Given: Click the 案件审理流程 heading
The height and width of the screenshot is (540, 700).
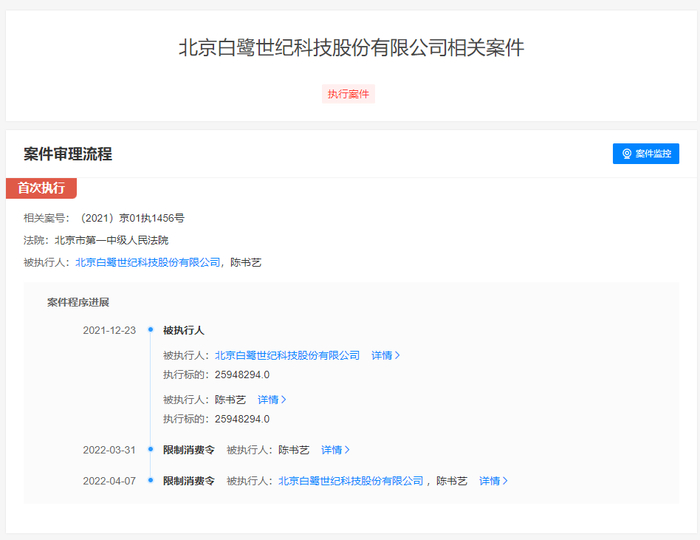Looking at the screenshot, I should 68,154.
